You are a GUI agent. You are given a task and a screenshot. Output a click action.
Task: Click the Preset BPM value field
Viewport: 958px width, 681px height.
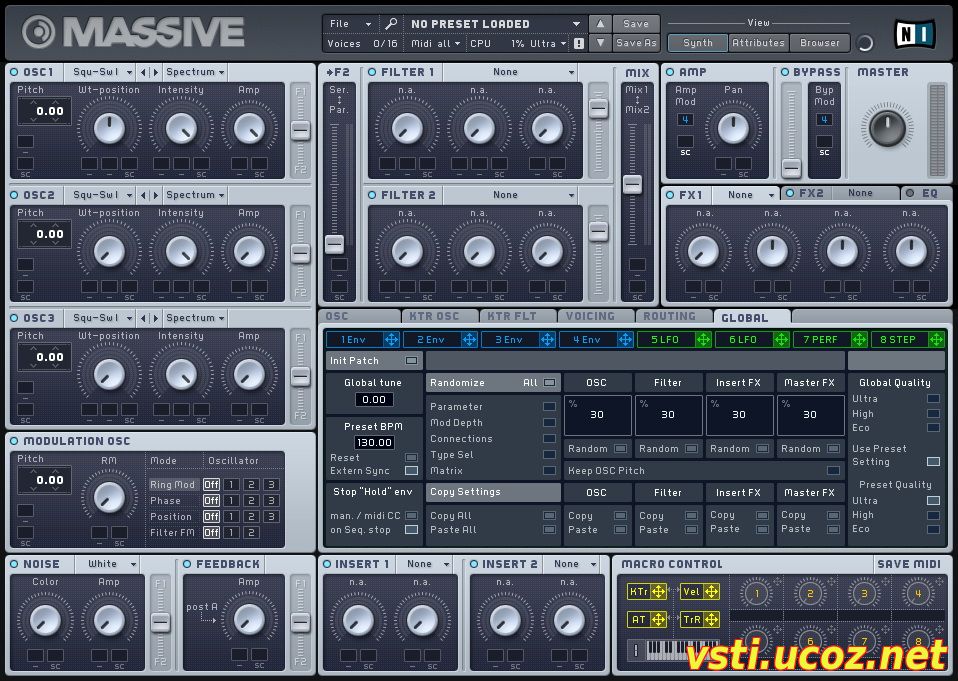[374, 442]
